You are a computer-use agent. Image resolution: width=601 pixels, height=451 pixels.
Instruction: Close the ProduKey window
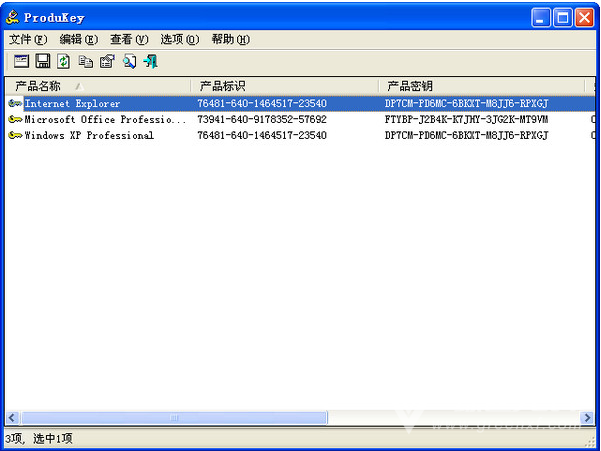pyautogui.click(x=585, y=17)
